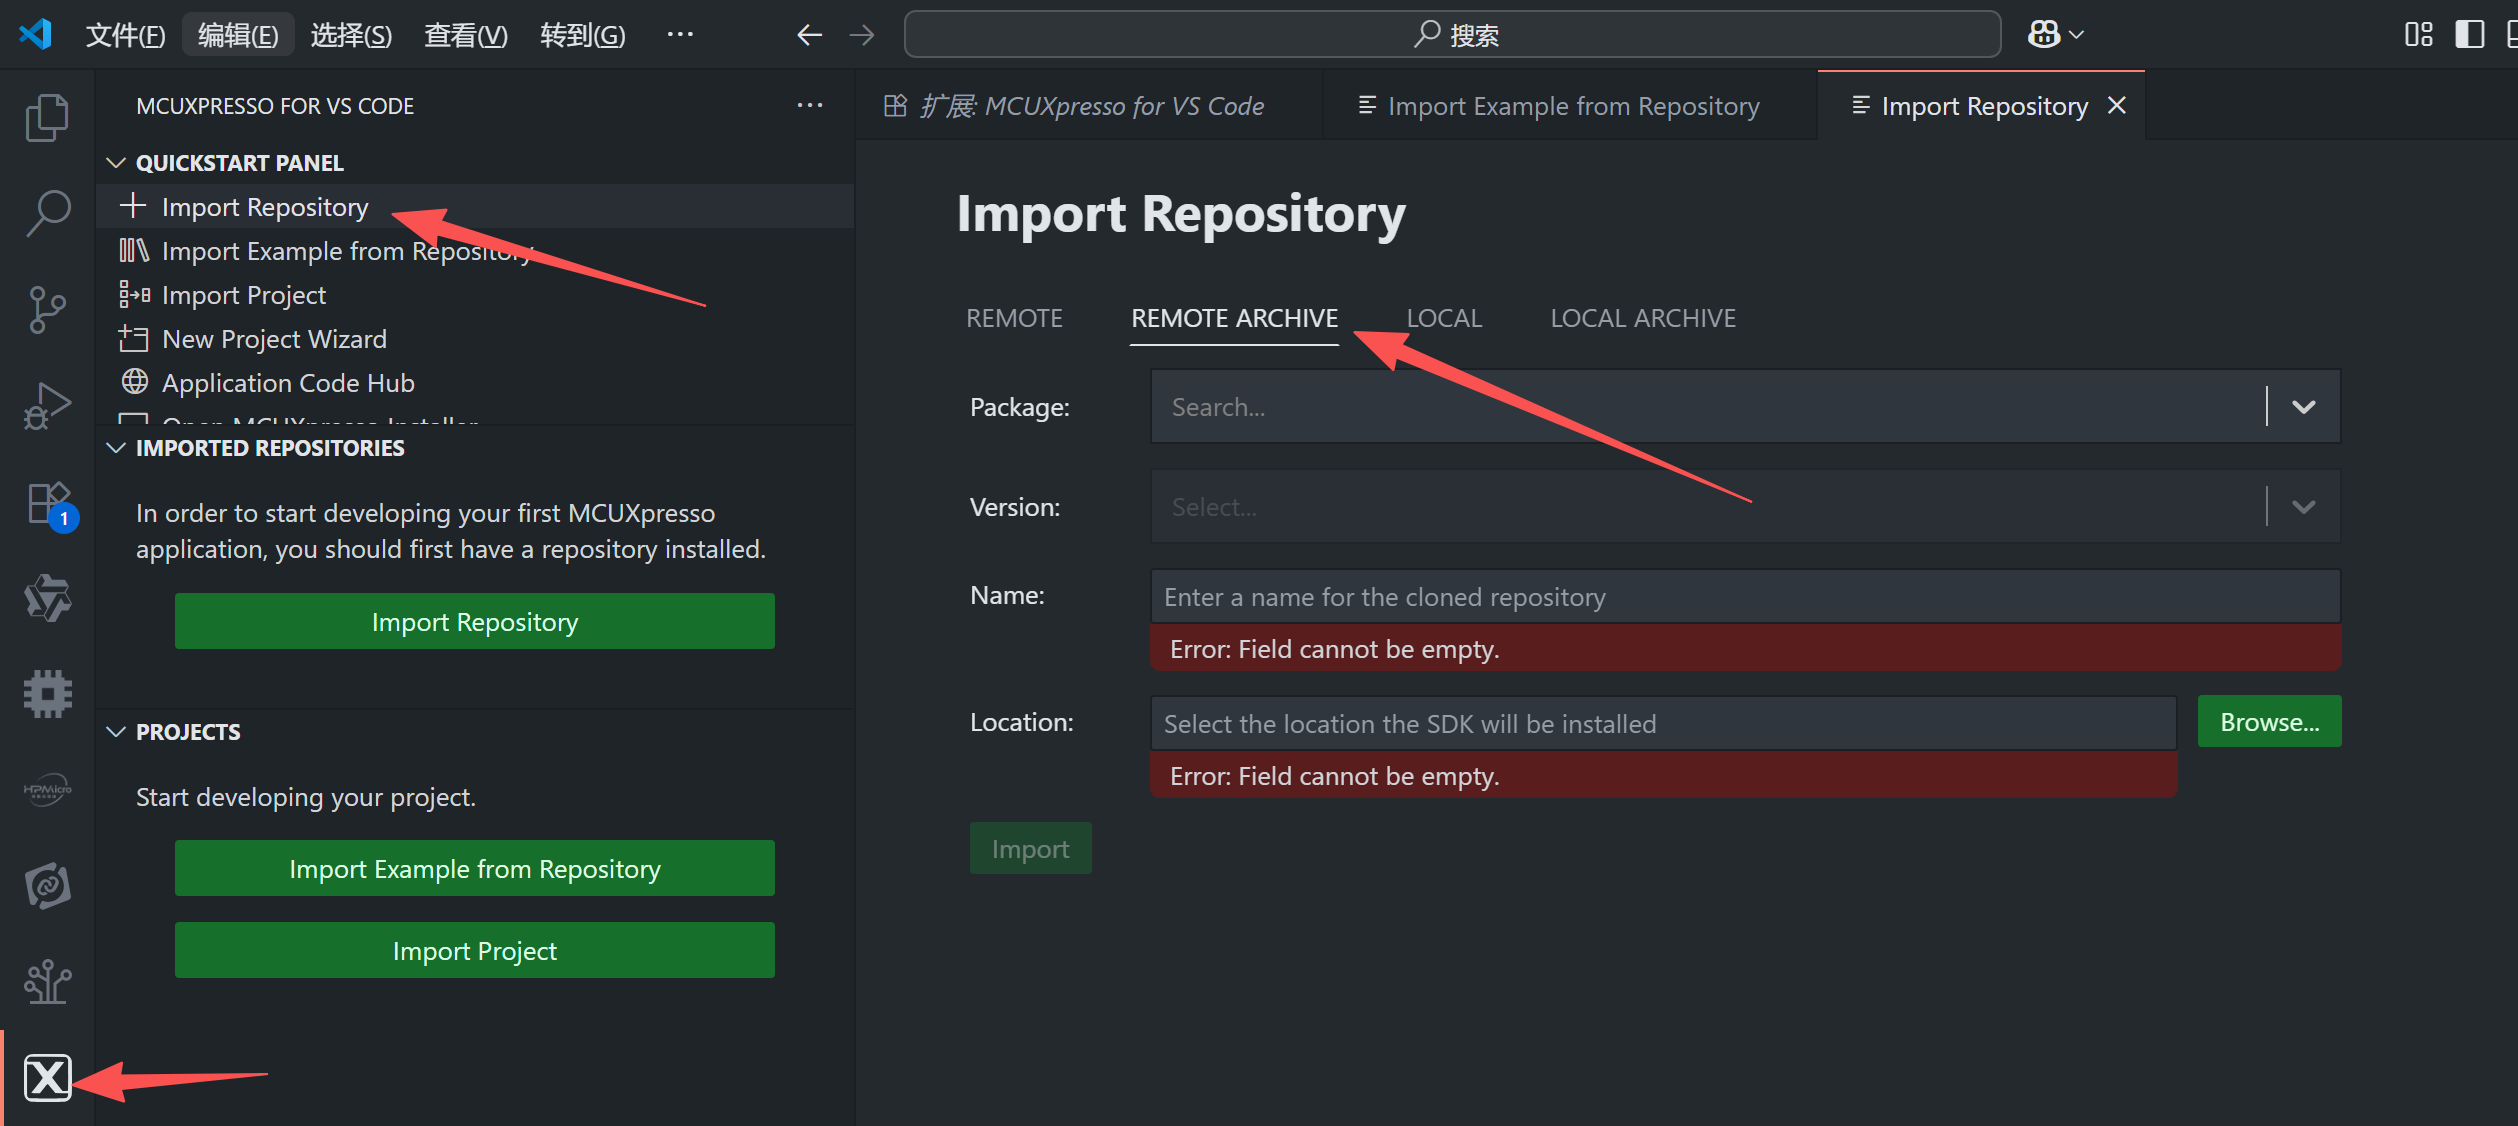Collapse the PROJECTS section

(x=116, y=731)
